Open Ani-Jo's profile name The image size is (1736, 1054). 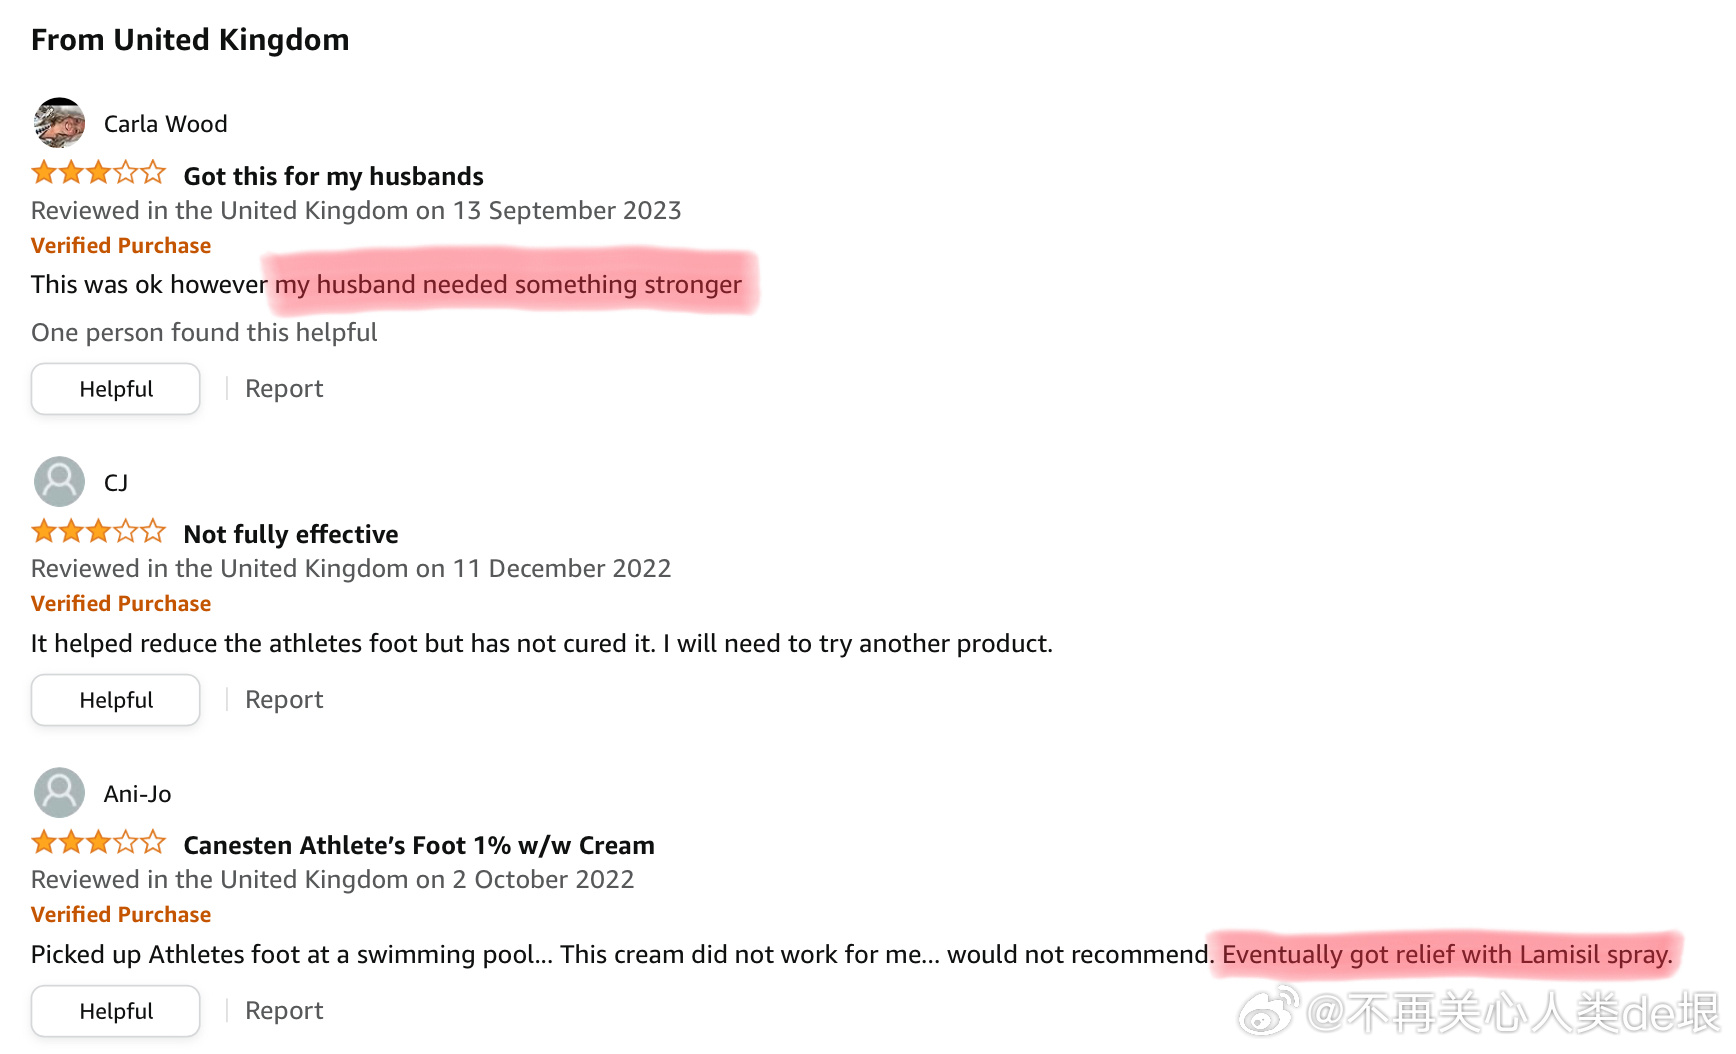tap(138, 794)
